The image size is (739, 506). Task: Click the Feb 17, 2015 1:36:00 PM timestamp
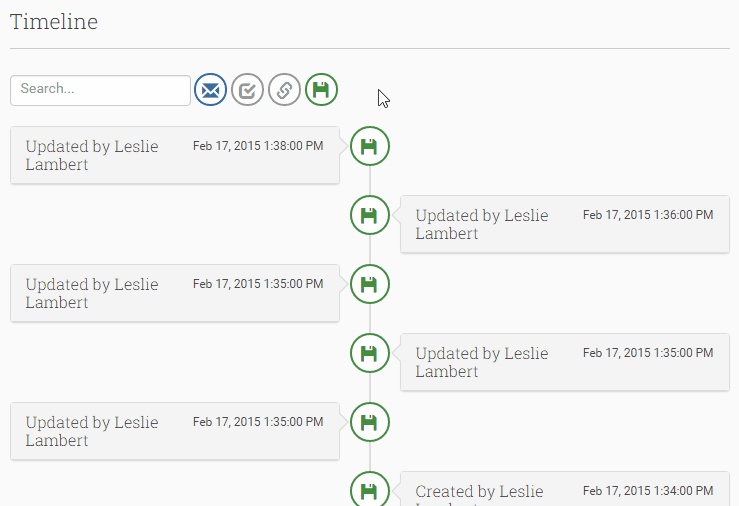click(x=648, y=215)
